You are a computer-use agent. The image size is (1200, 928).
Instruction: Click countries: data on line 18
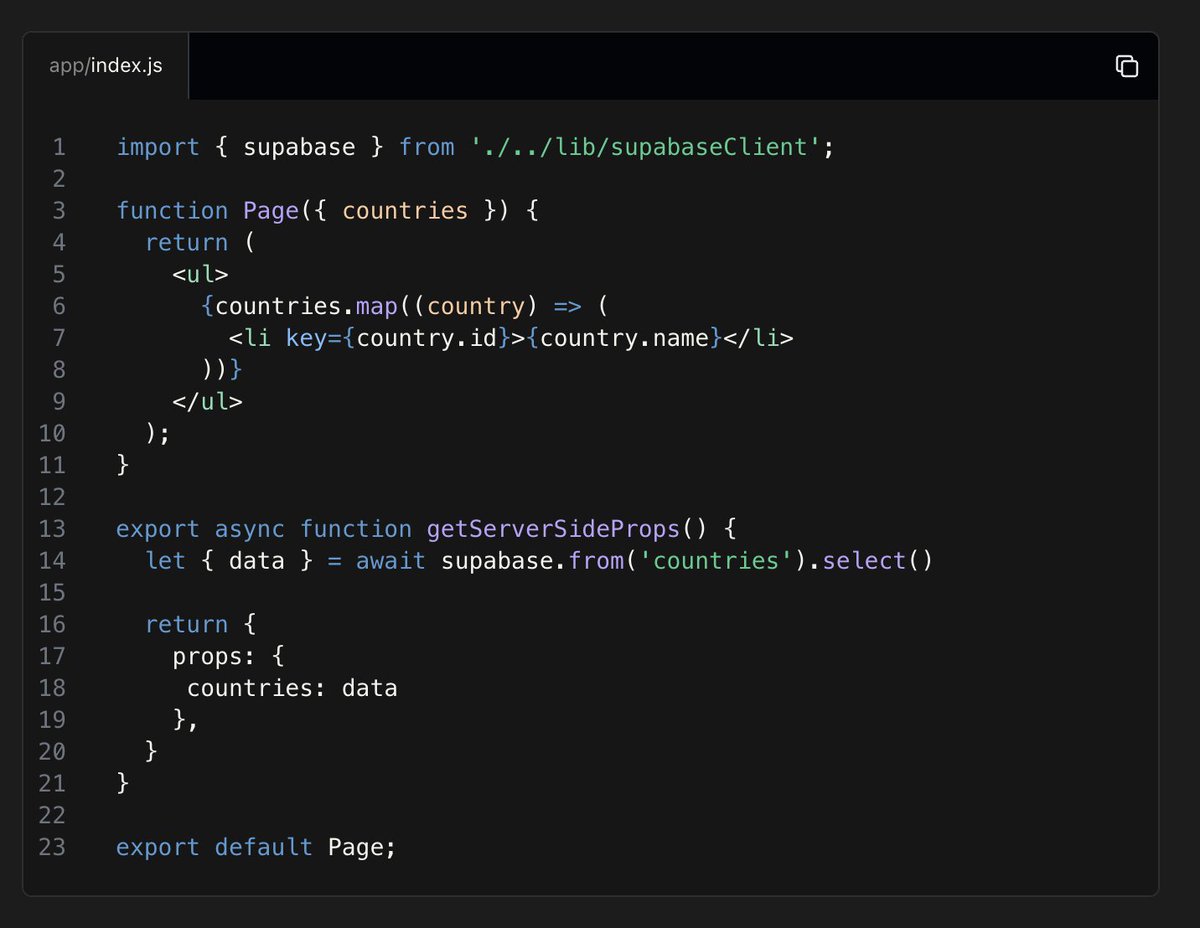click(x=290, y=687)
